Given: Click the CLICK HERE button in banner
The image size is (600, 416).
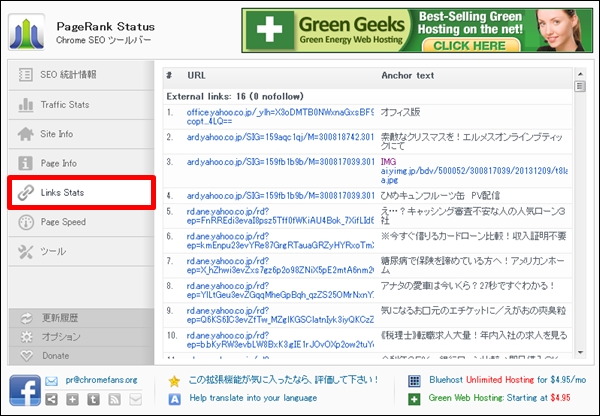Looking at the screenshot, I should 471,46.
